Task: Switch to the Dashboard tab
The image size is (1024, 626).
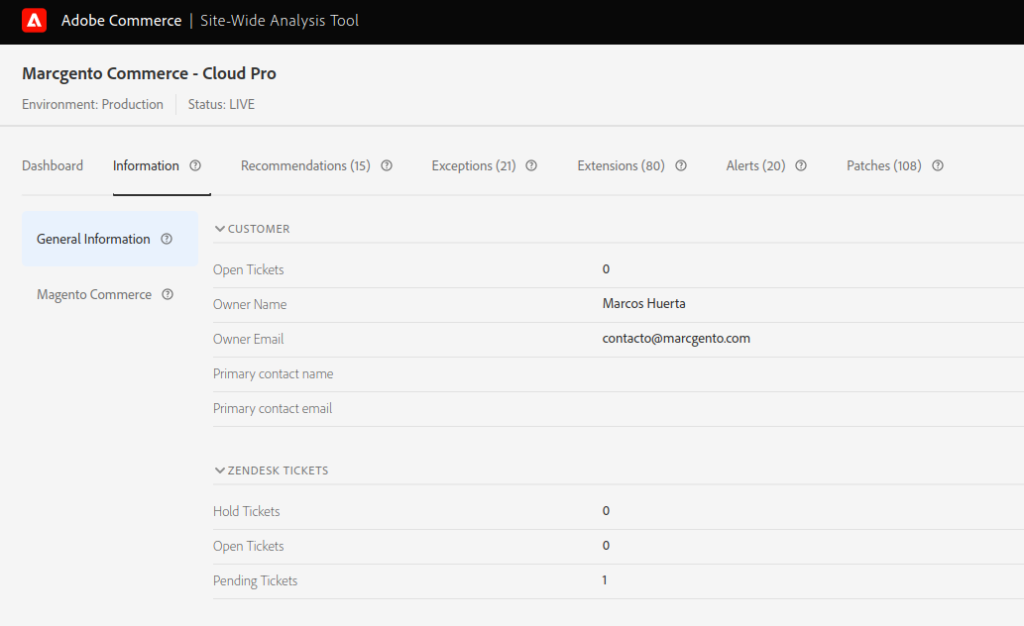Action: coord(52,166)
